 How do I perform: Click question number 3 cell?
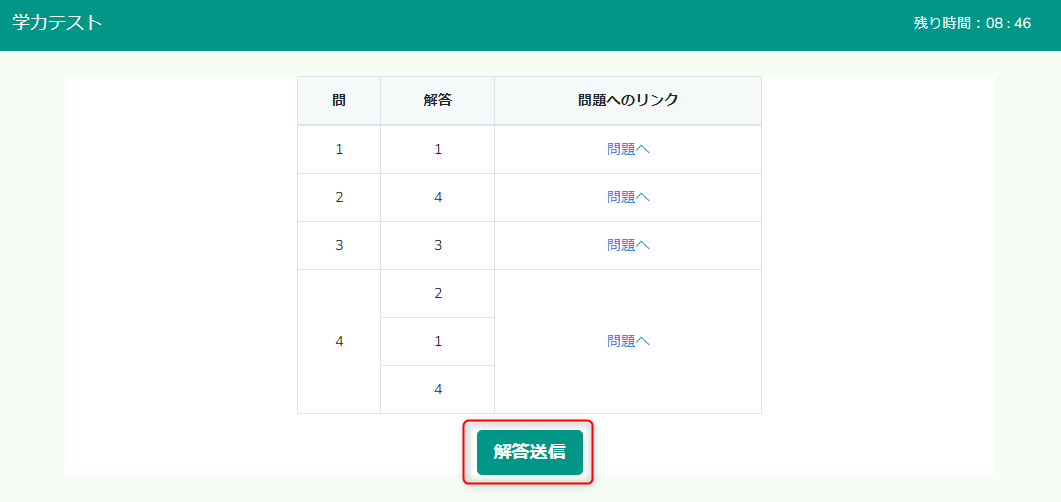coord(339,246)
